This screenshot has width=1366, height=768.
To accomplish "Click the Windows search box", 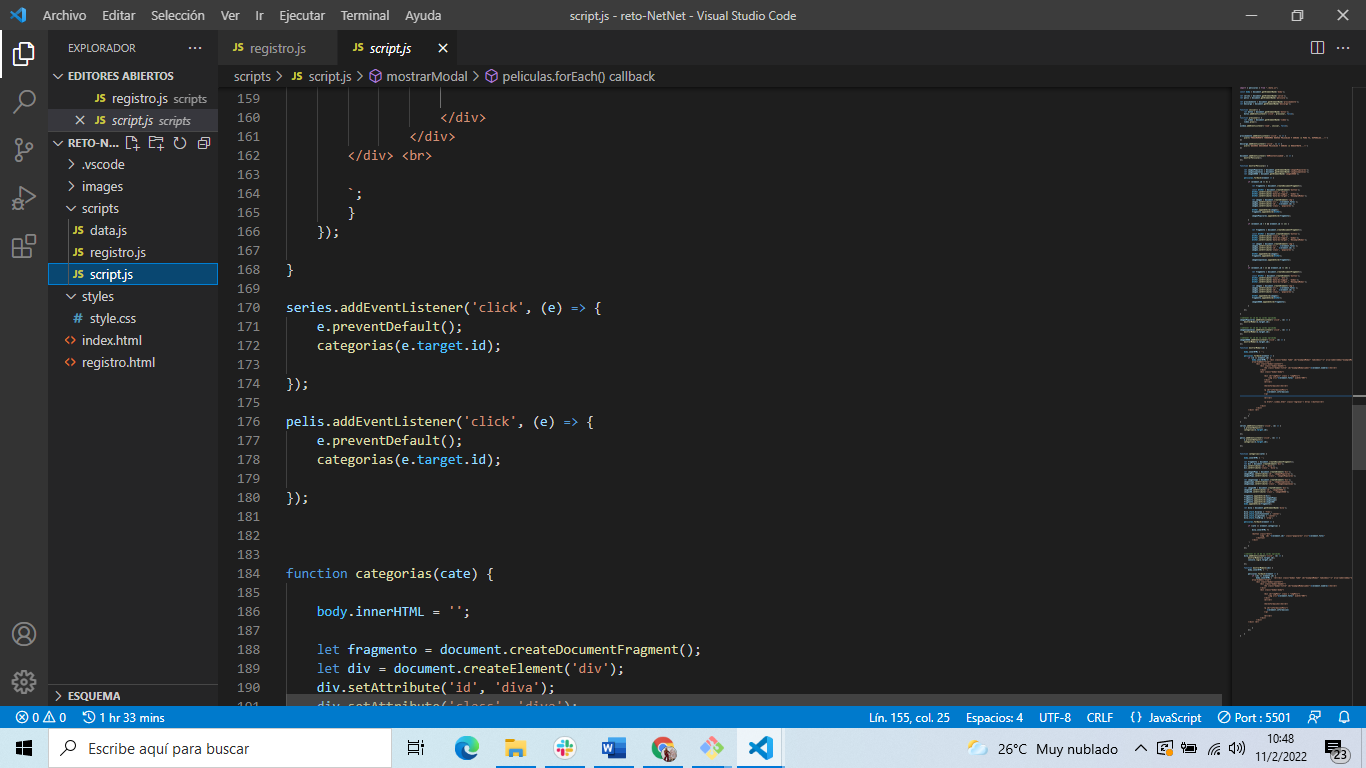I will (x=220, y=748).
